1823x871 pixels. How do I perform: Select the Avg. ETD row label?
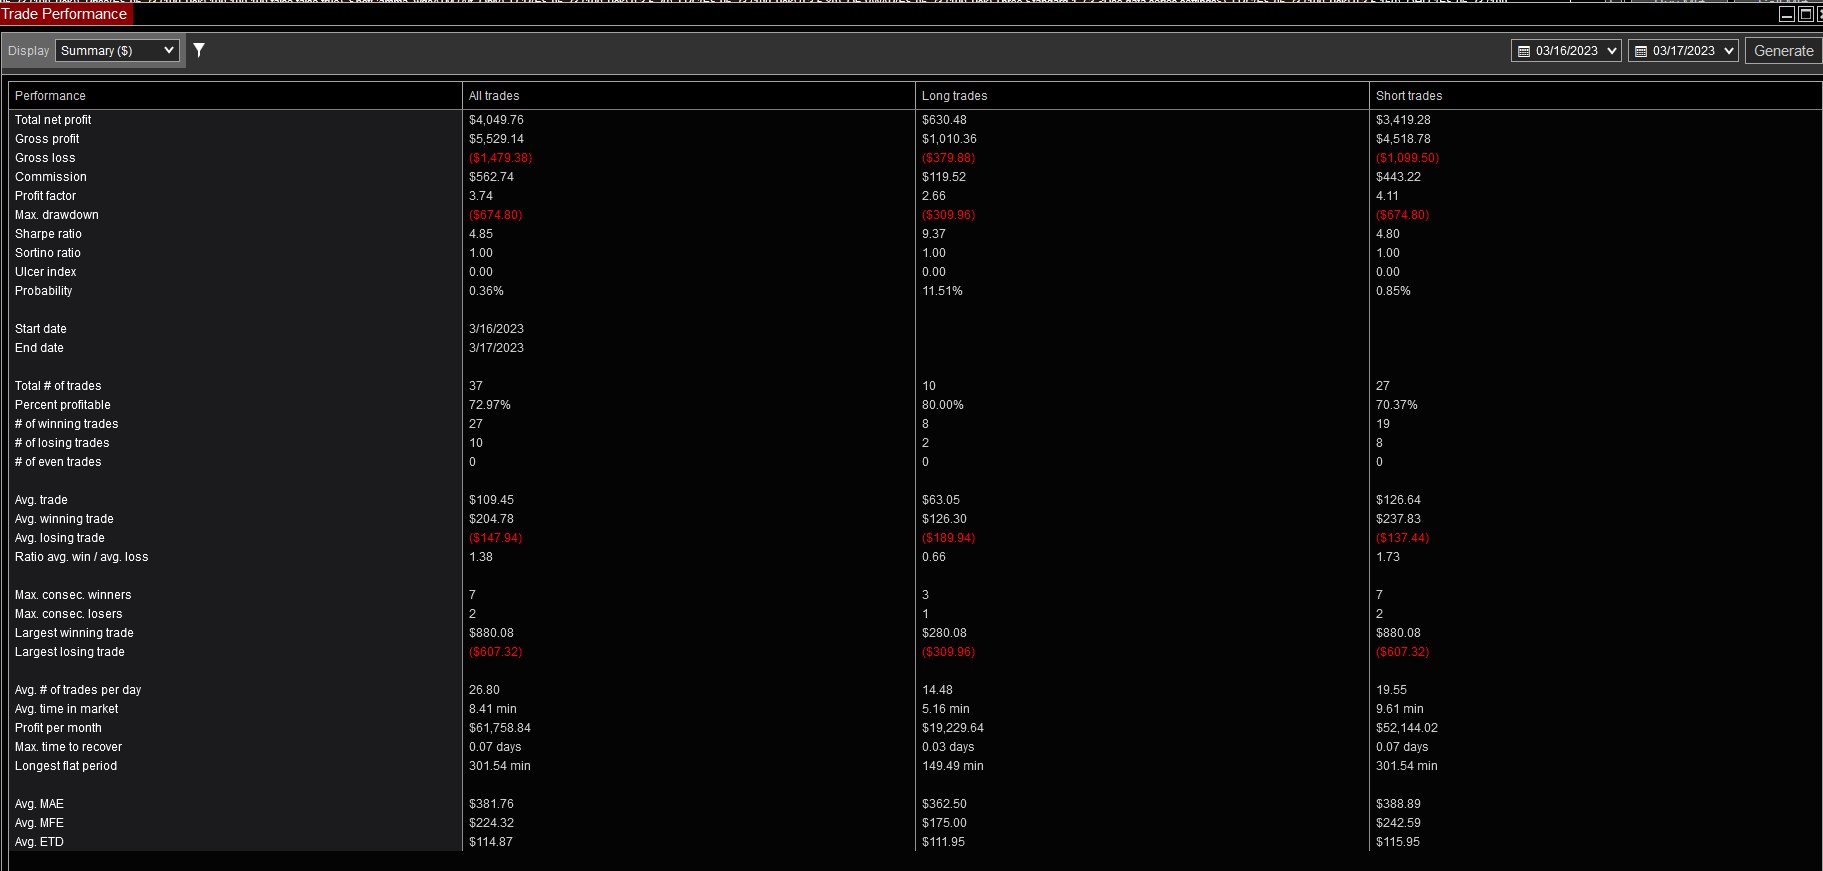(x=39, y=842)
